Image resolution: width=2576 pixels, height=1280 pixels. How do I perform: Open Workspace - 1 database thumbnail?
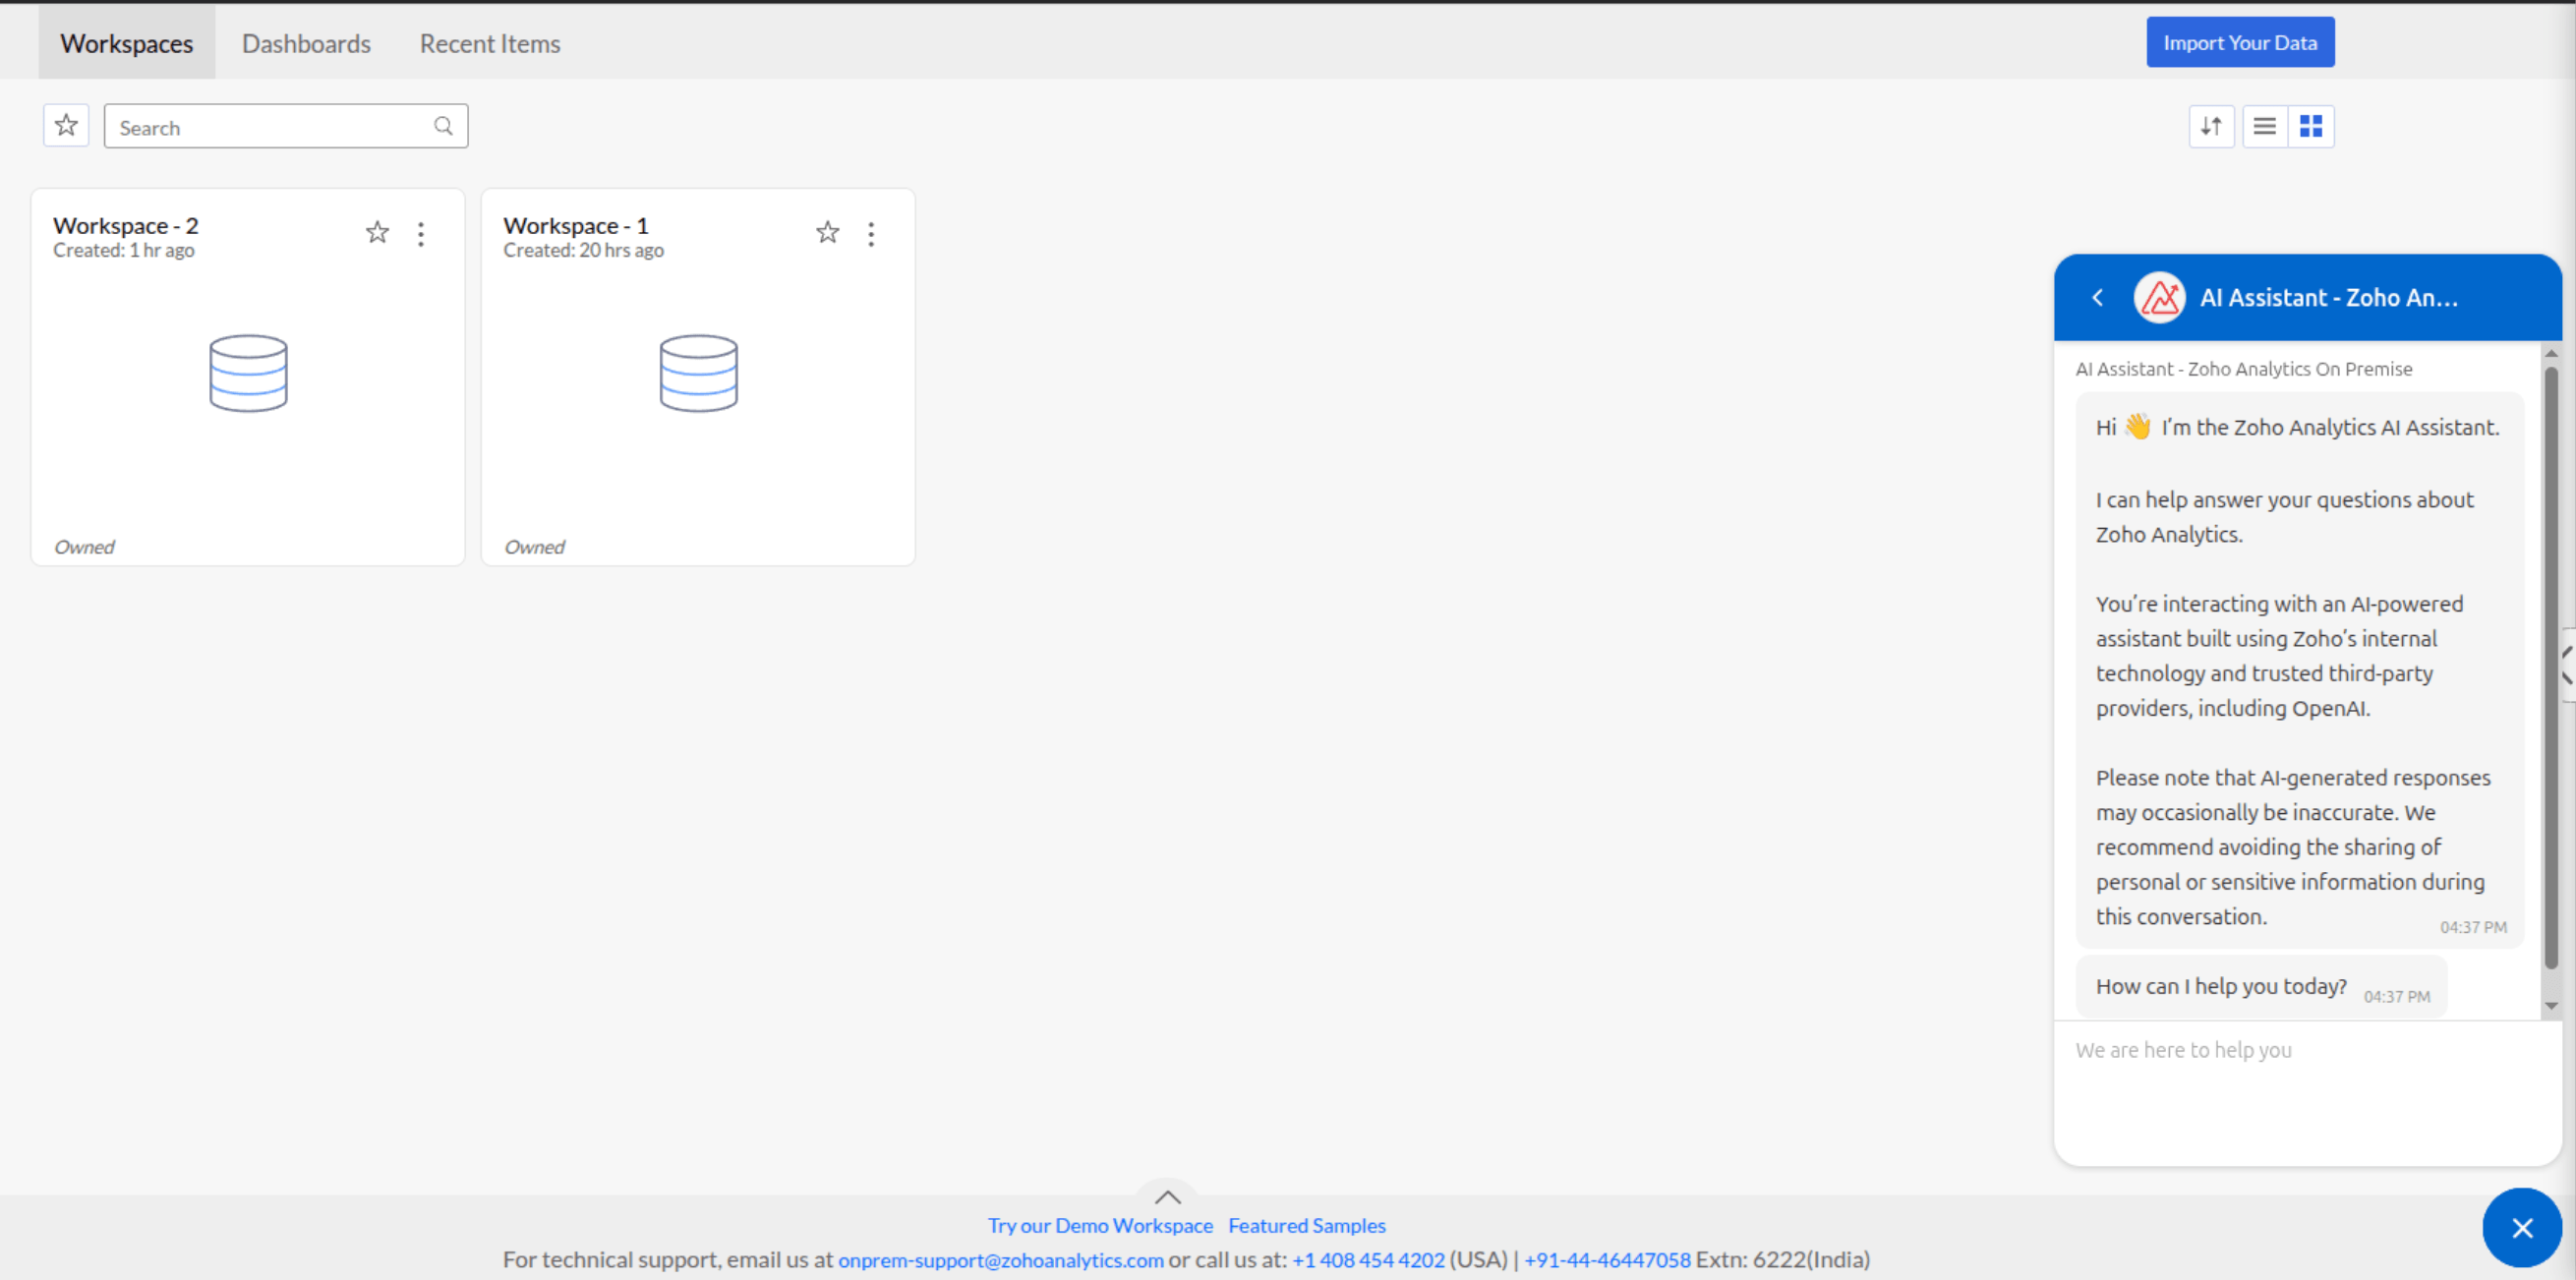coord(698,373)
